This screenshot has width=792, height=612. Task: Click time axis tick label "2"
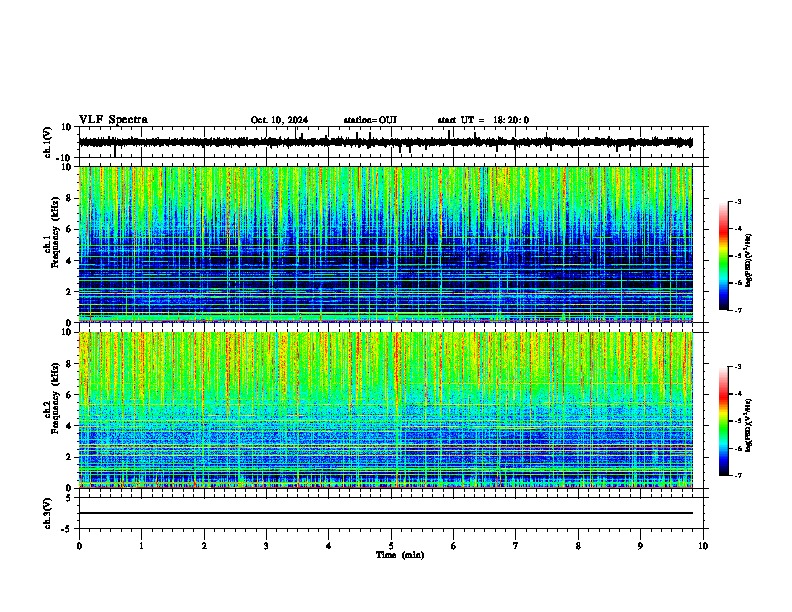tap(204, 546)
